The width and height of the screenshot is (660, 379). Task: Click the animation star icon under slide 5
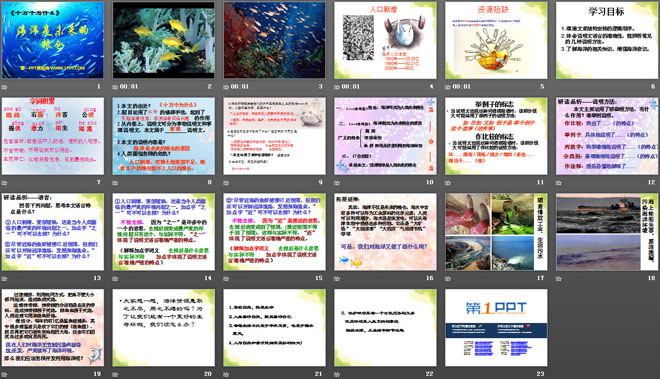point(448,87)
